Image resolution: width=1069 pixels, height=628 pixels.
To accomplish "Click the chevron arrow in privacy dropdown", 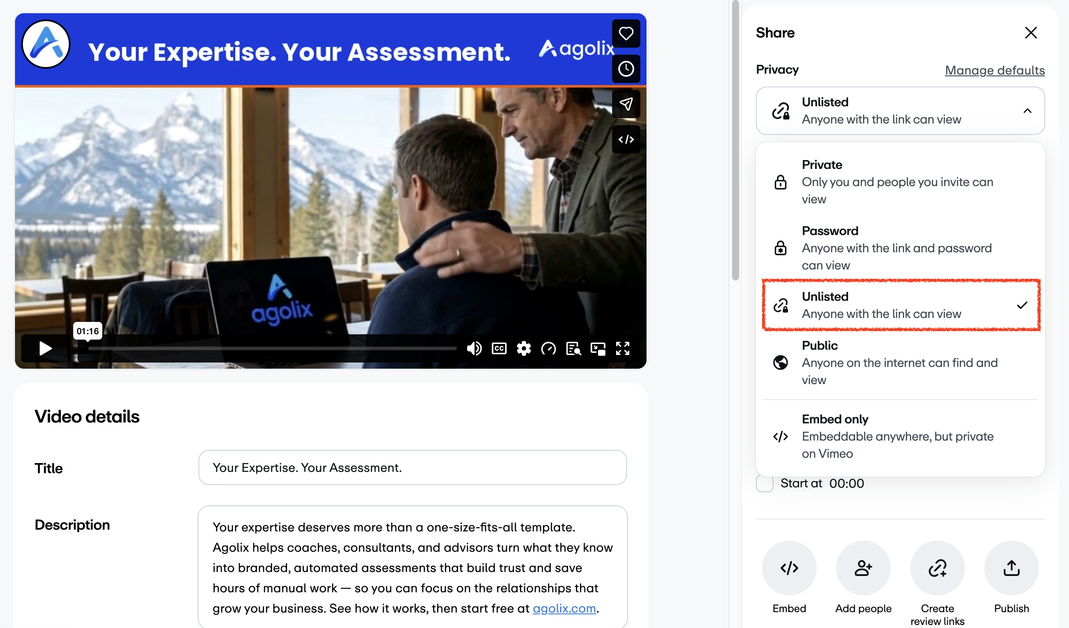I will [1027, 110].
